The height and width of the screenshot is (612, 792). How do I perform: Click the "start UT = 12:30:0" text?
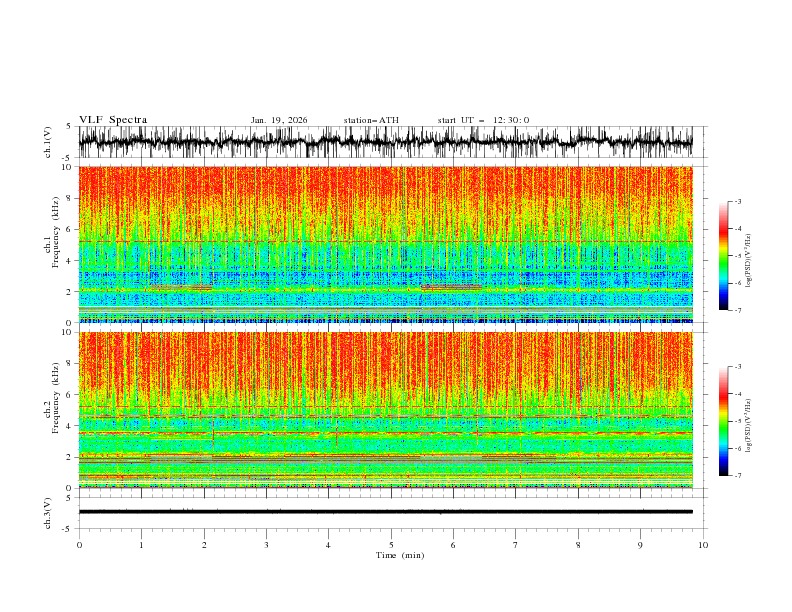tap(483, 120)
